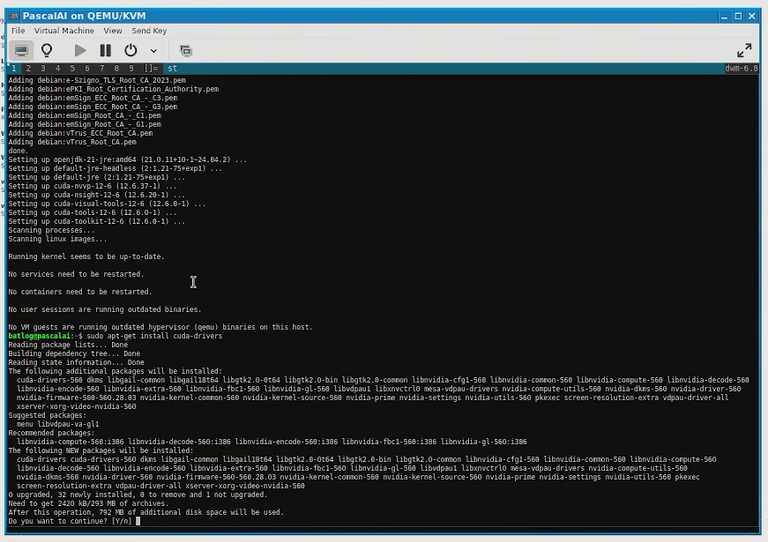Screen dimensions: 768x542
Task: Shut down the VM power icon
Action: [x=130, y=50]
